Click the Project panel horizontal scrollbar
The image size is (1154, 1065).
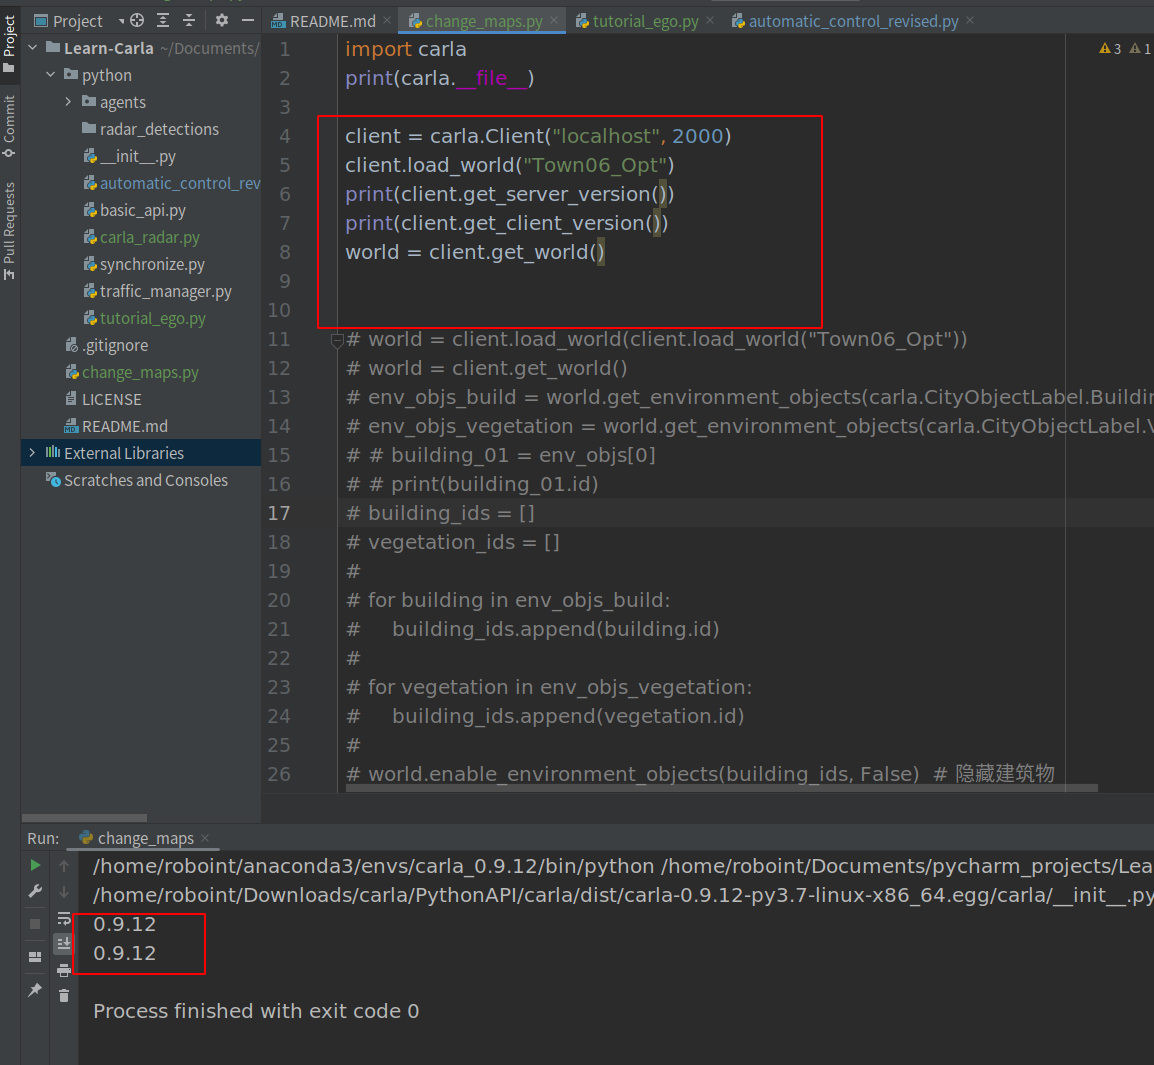point(84,818)
